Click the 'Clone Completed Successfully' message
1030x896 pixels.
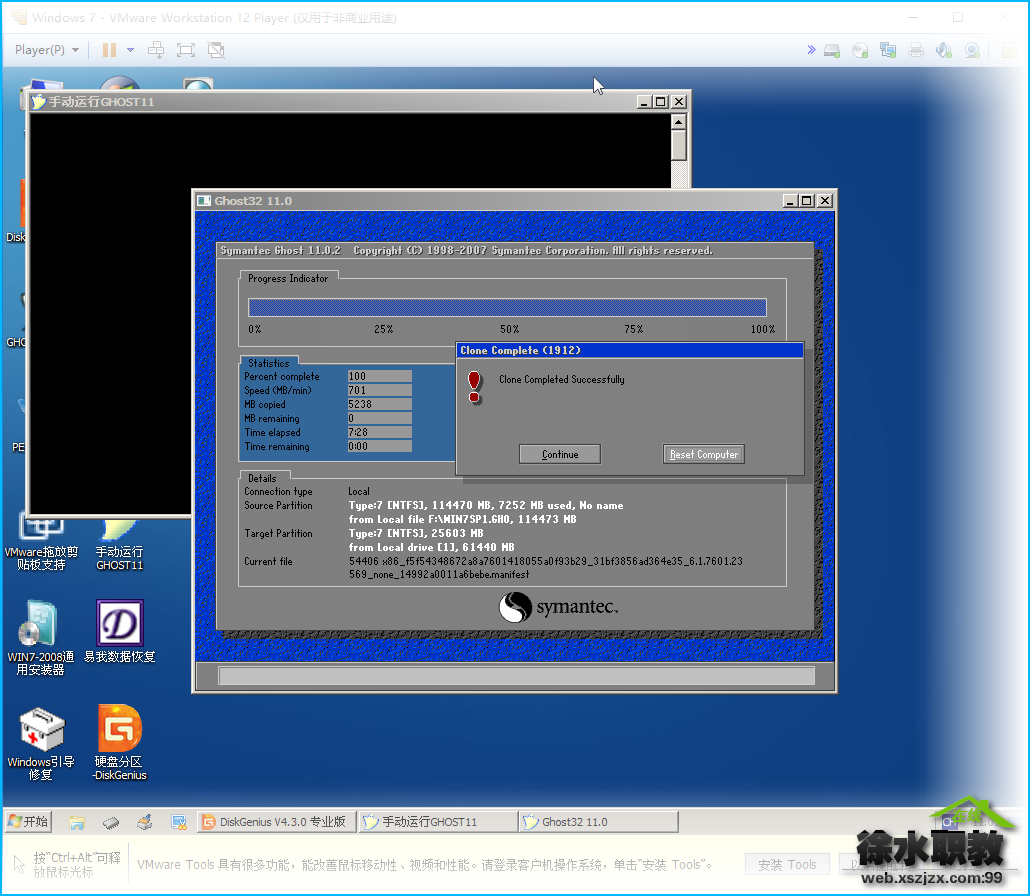[x=562, y=380]
